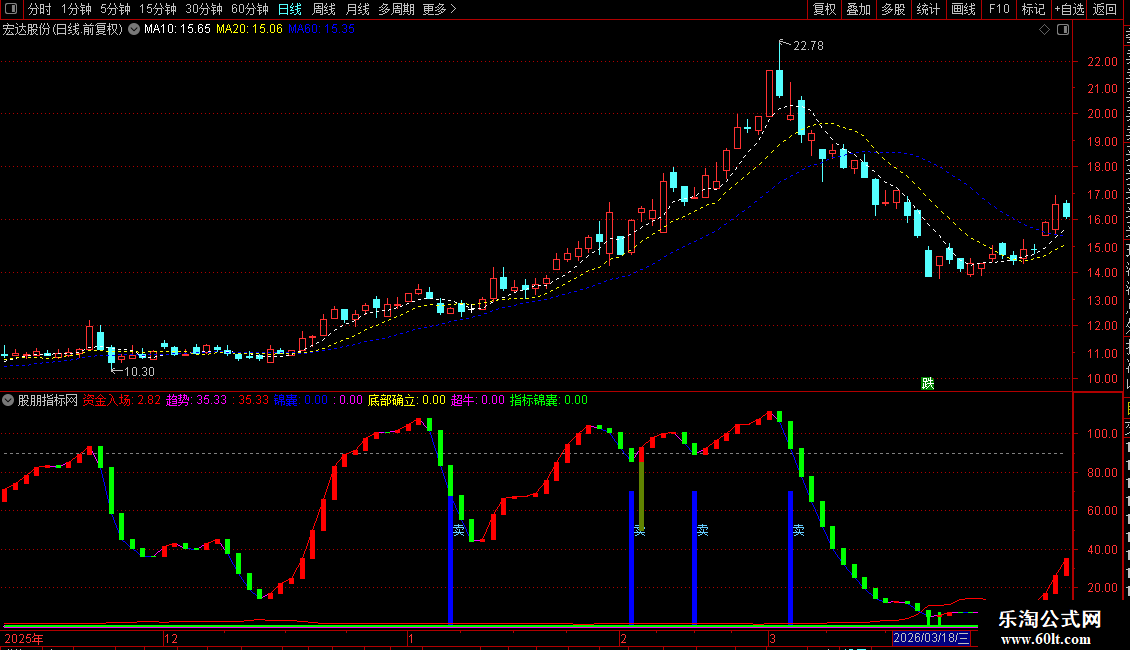1130x650 pixels.
Task: Click the 10.30 low price label
Action: (x=139, y=372)
